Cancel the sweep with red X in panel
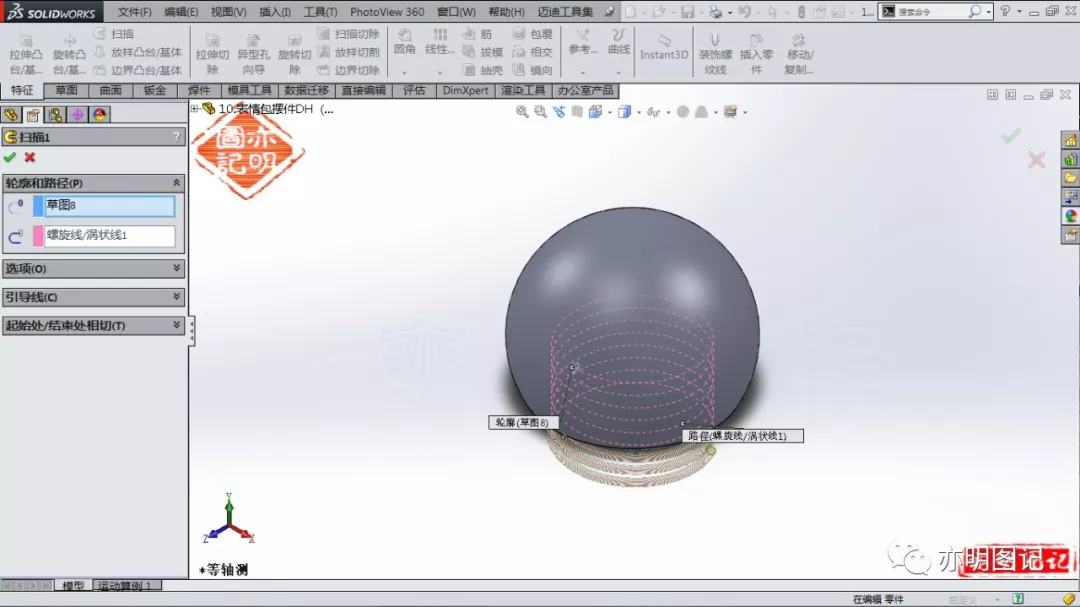Viewport: 1080px width, 607px height. 30,157
